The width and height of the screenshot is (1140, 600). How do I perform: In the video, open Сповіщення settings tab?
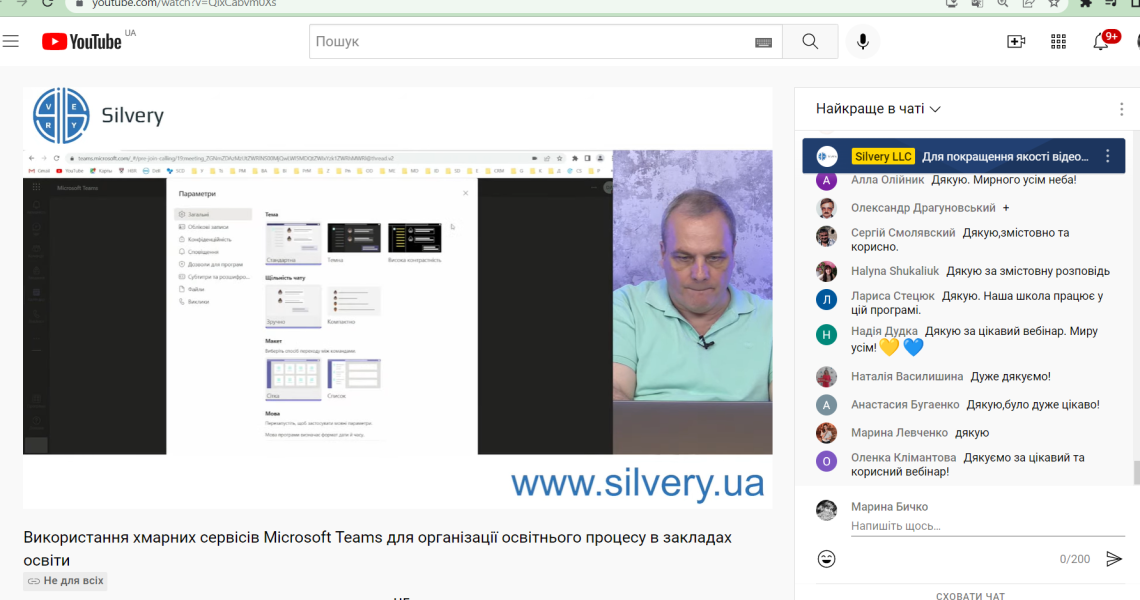click(202, 252)
